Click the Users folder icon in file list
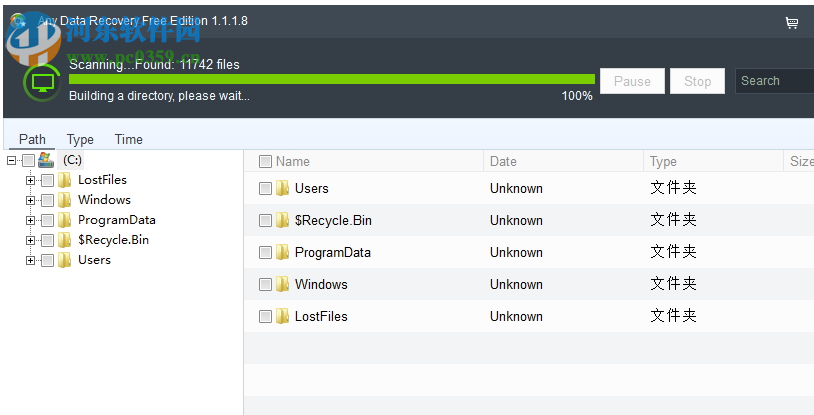The width and height of the screenshot is (814, 415). [x=282, y=188]
